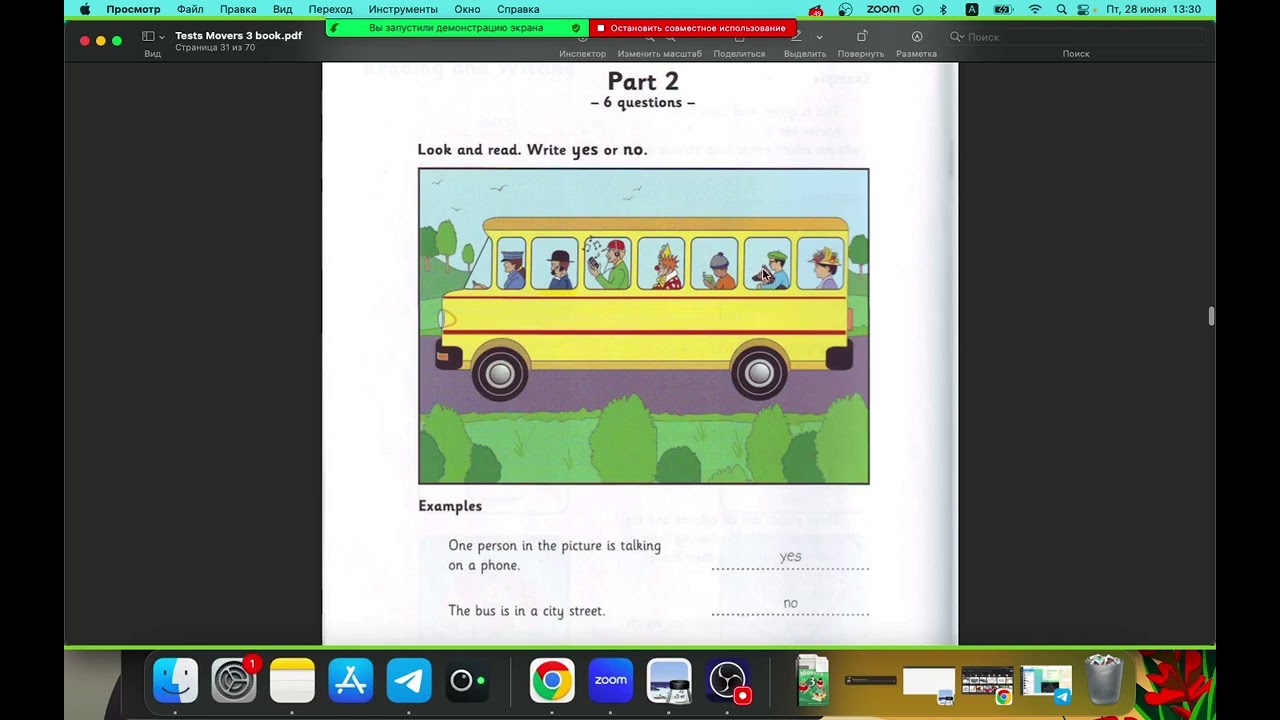Open the Просмотр app menu

click(133, 9)
